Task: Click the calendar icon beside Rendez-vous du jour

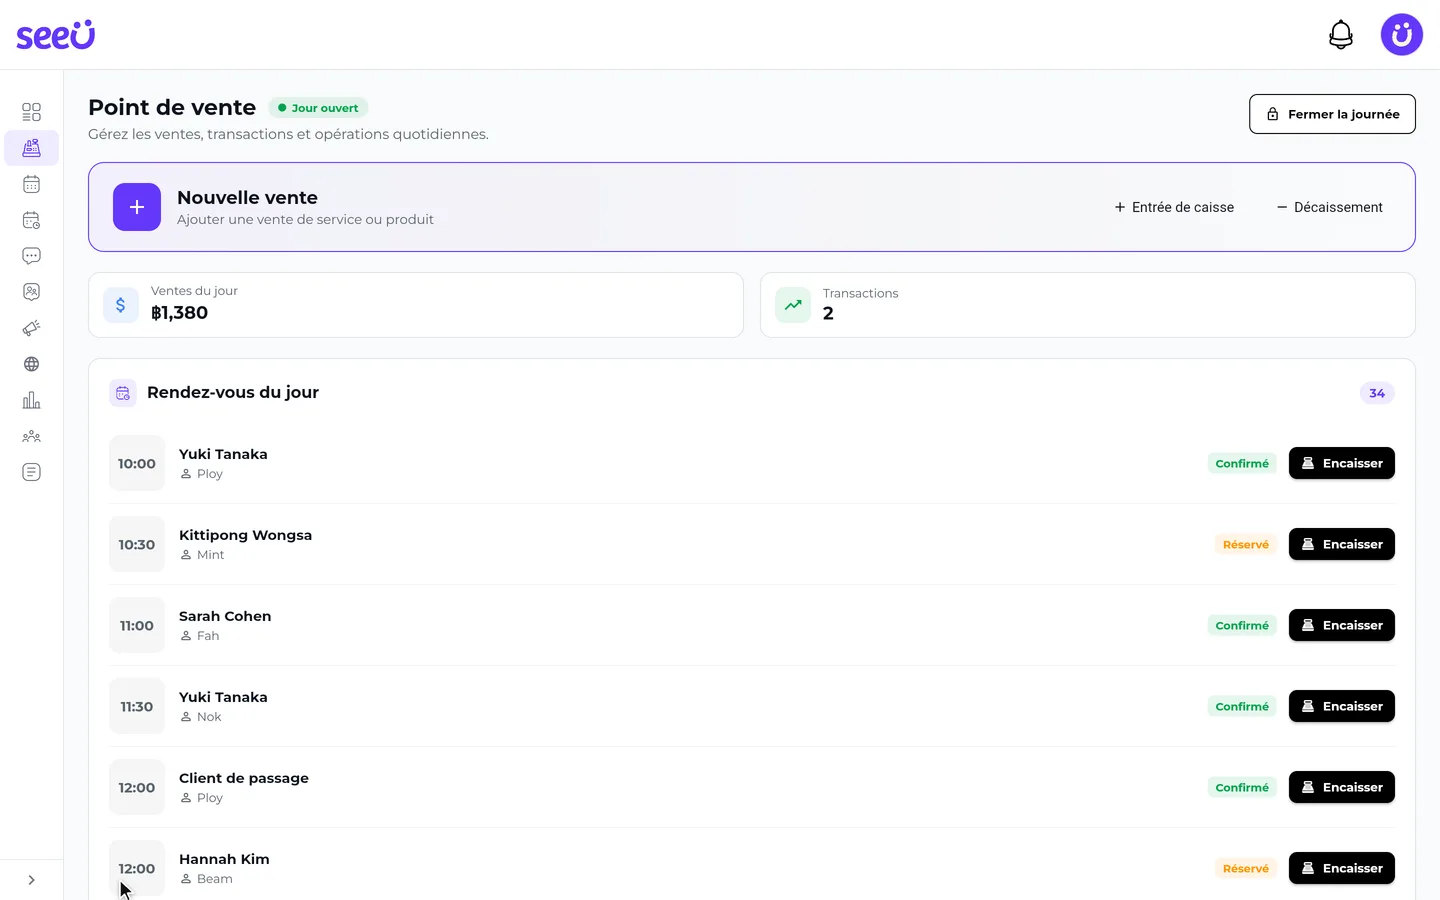Action: click(x=123, y=393)
